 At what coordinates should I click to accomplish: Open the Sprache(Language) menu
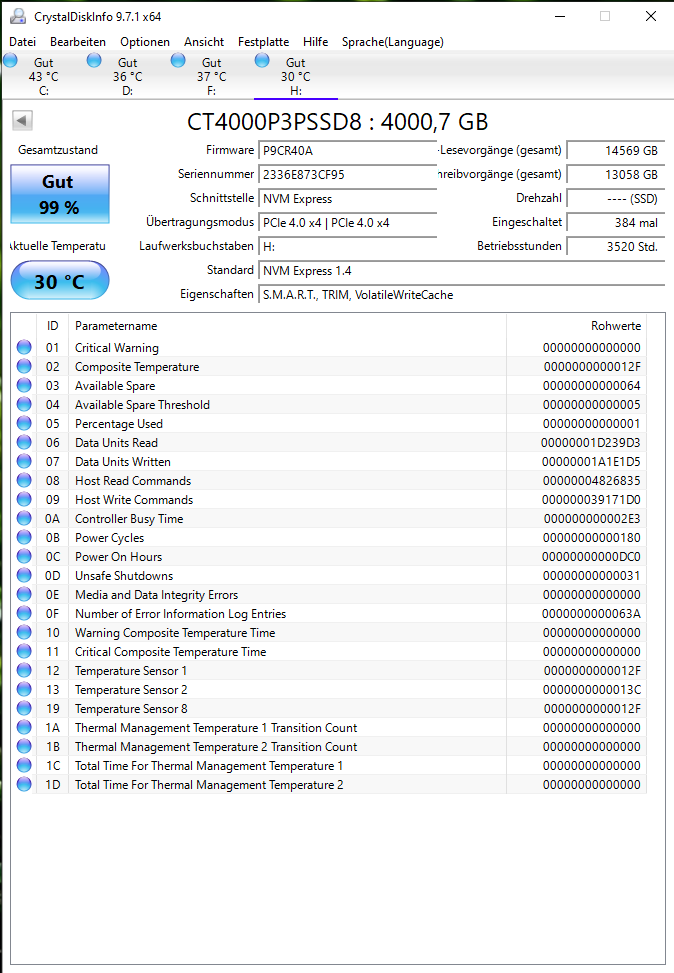click(x=393, y=42)
